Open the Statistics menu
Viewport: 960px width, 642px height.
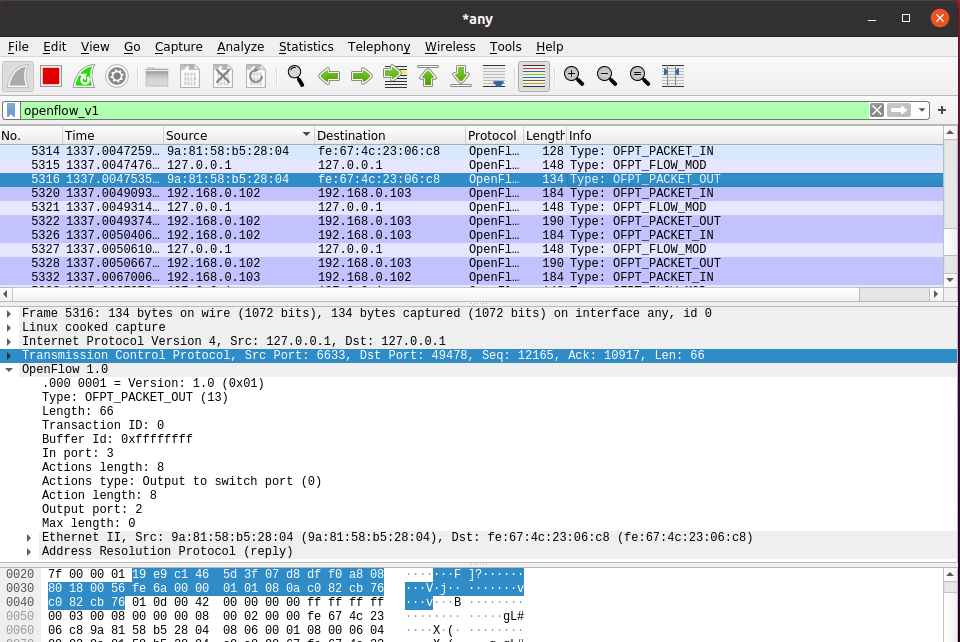pos(306,47)
